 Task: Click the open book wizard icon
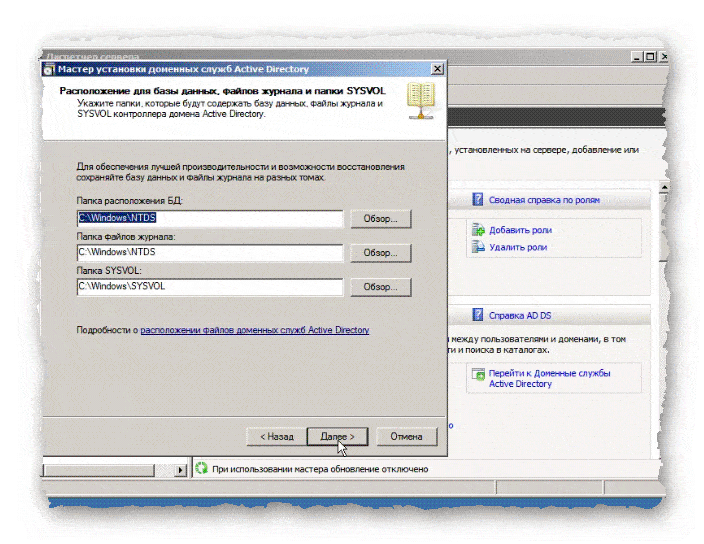[421, 101]
